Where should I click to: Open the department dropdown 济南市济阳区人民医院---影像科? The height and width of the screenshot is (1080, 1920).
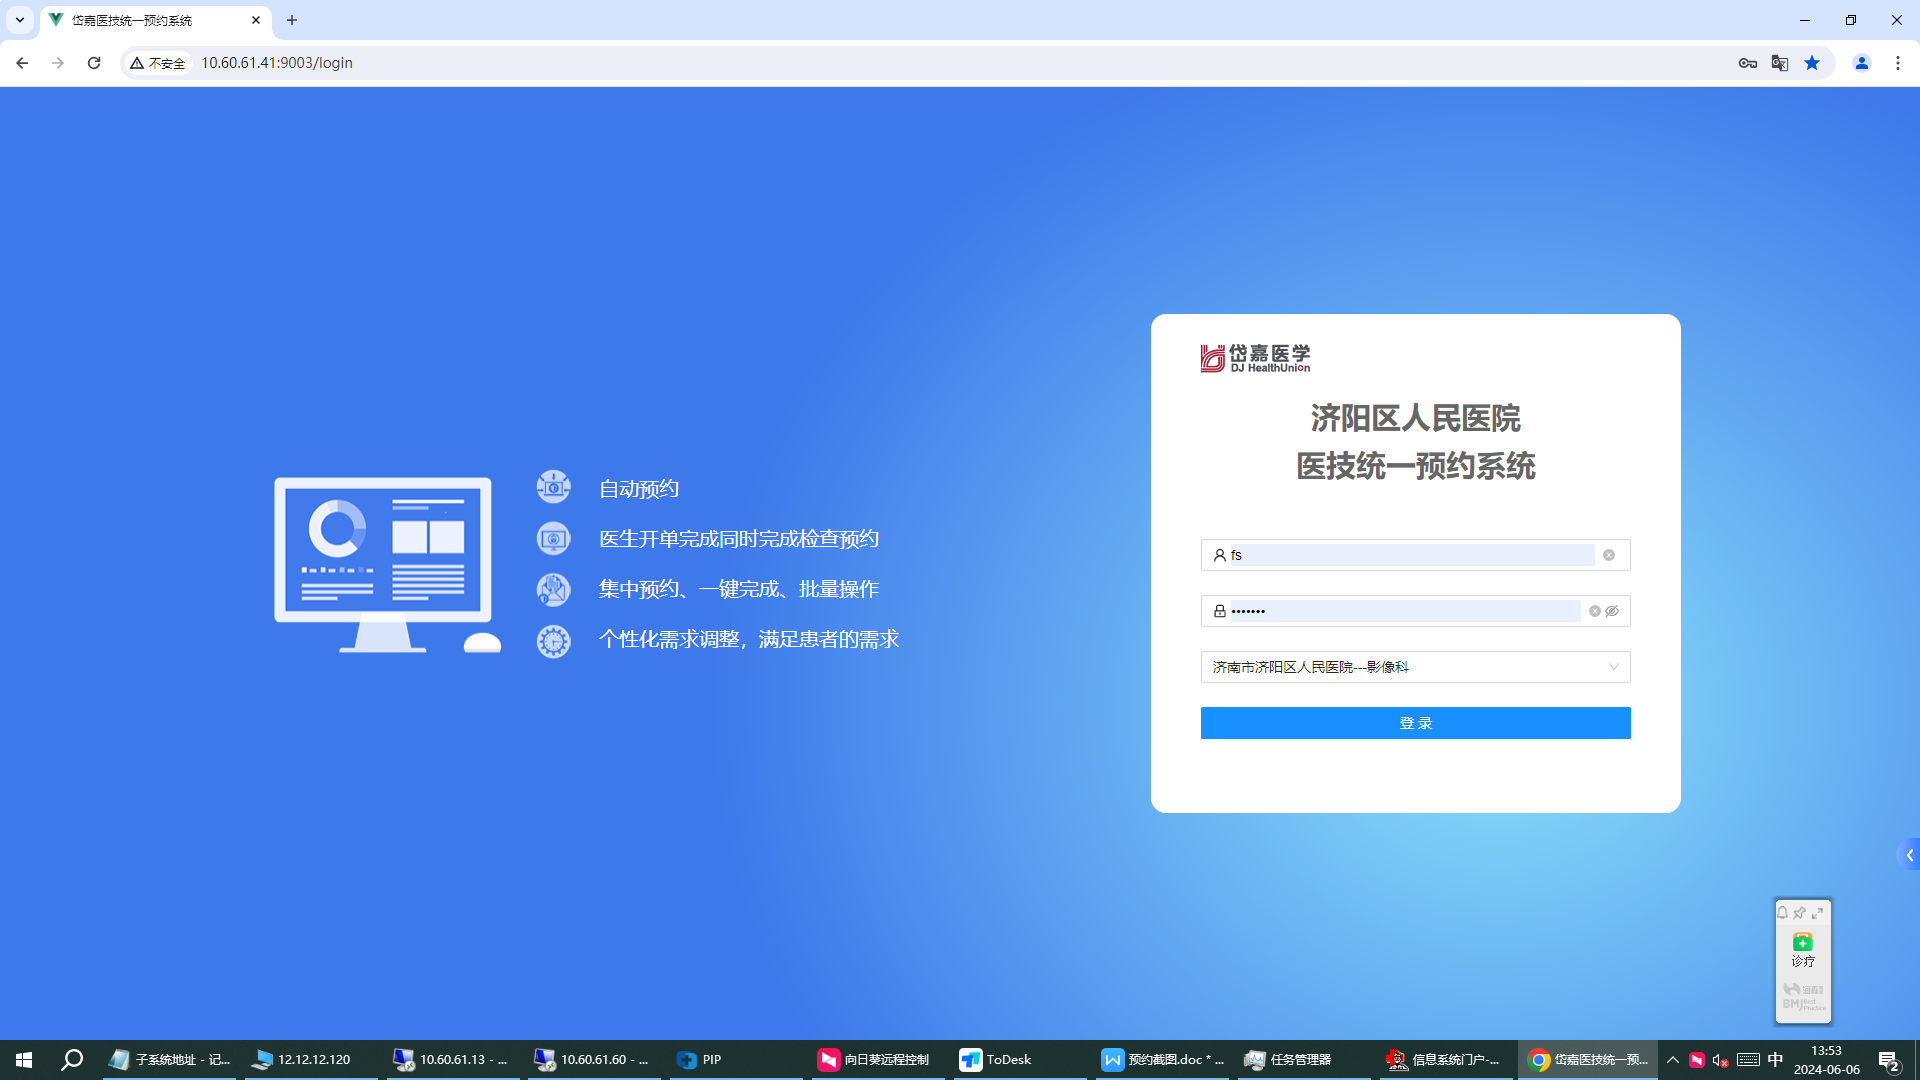click(x=1415, y=667)
